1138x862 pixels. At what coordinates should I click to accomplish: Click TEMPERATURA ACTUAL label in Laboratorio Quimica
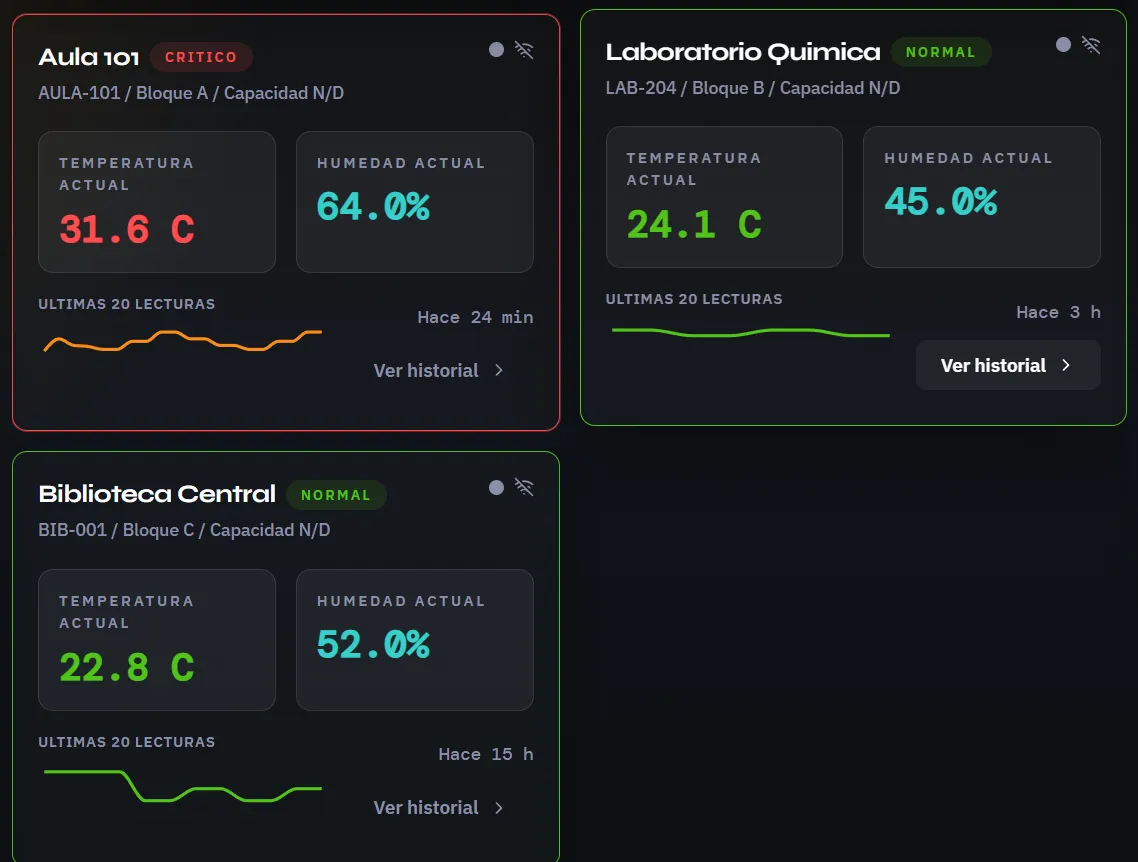coord(694,169)
